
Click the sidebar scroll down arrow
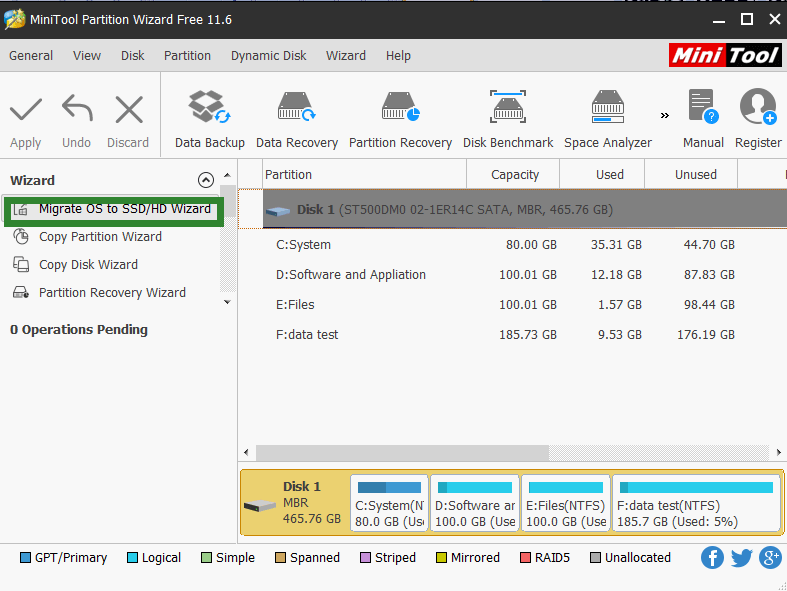[x=227, y=302]
